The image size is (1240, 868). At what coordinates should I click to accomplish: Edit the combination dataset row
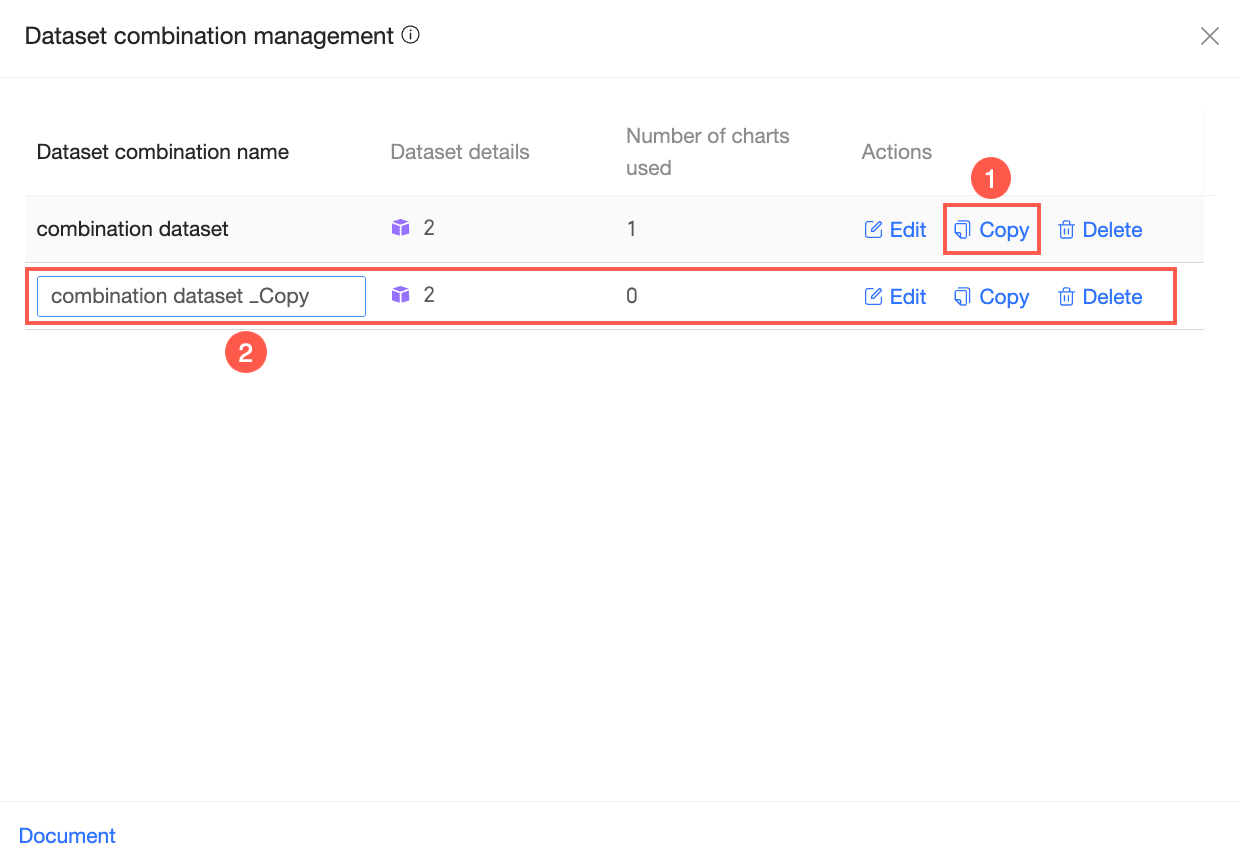point(895,230)
